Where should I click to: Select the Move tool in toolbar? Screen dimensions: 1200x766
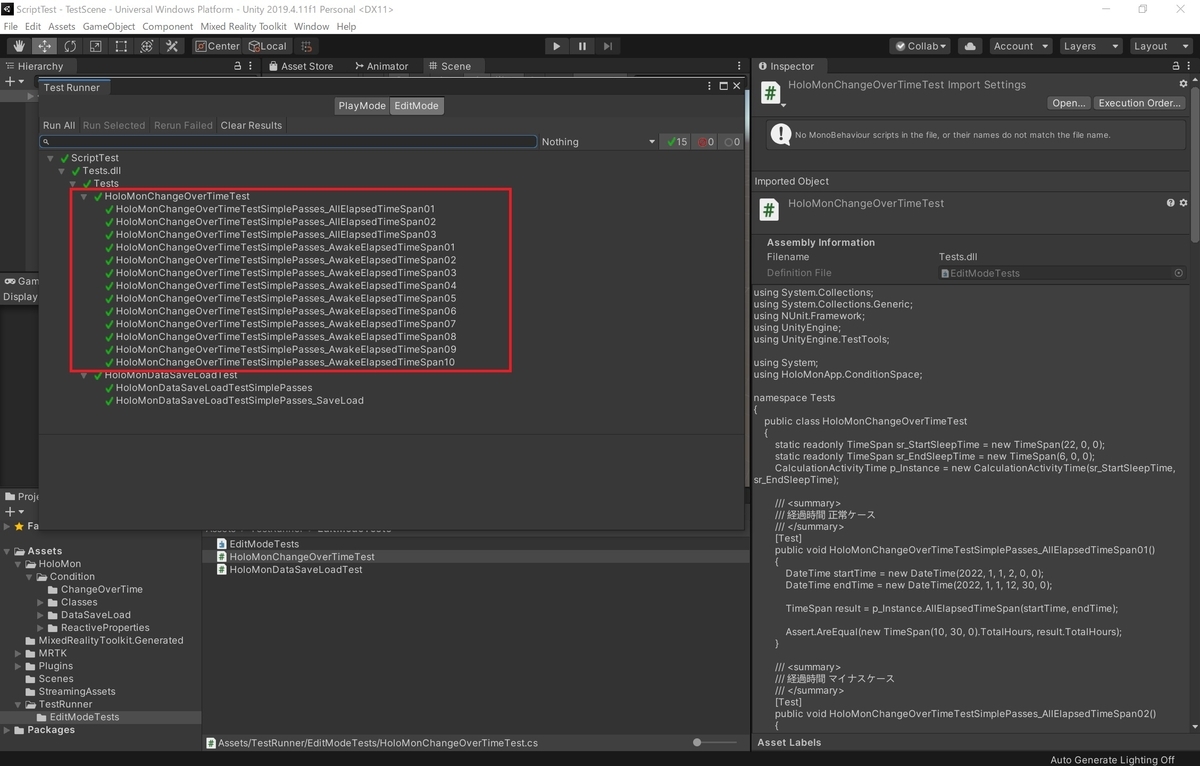pyautogui.click(x=45, y=46)
